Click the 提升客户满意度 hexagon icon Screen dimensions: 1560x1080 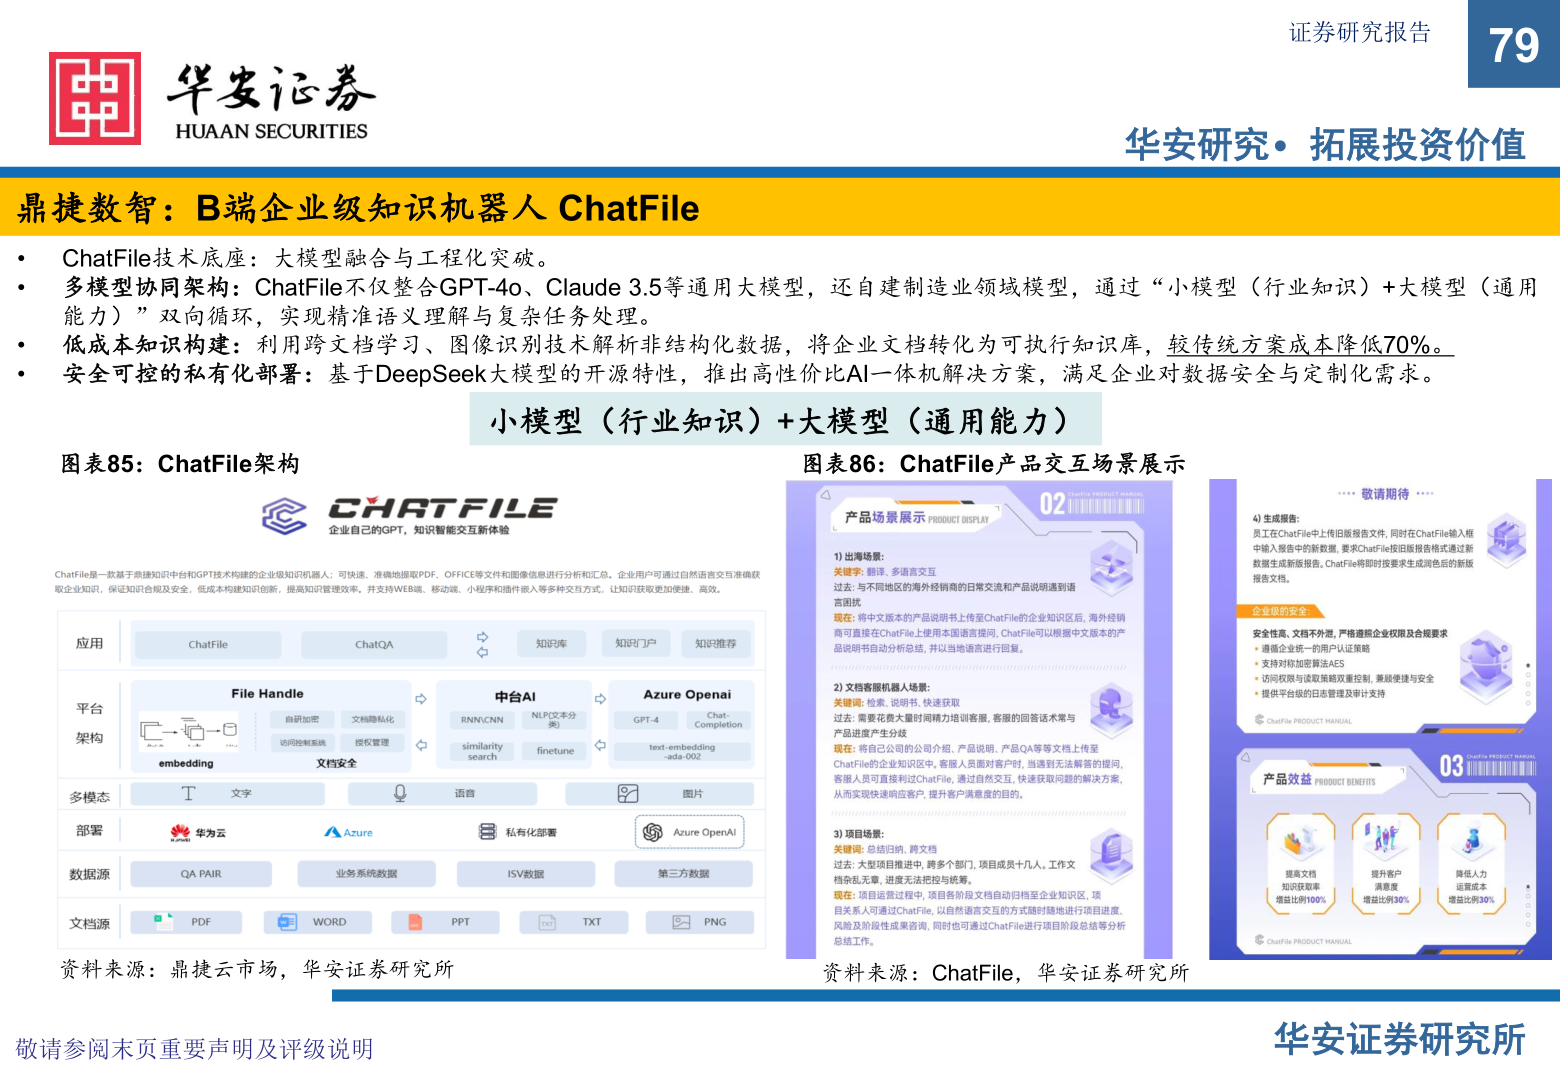(1386, 838)
